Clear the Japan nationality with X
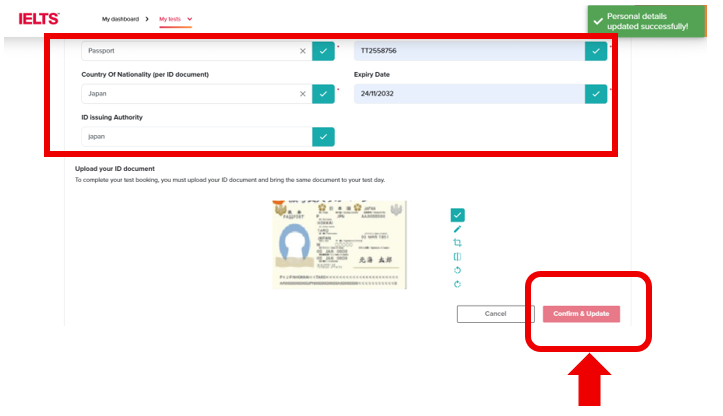 coord(302,94)
